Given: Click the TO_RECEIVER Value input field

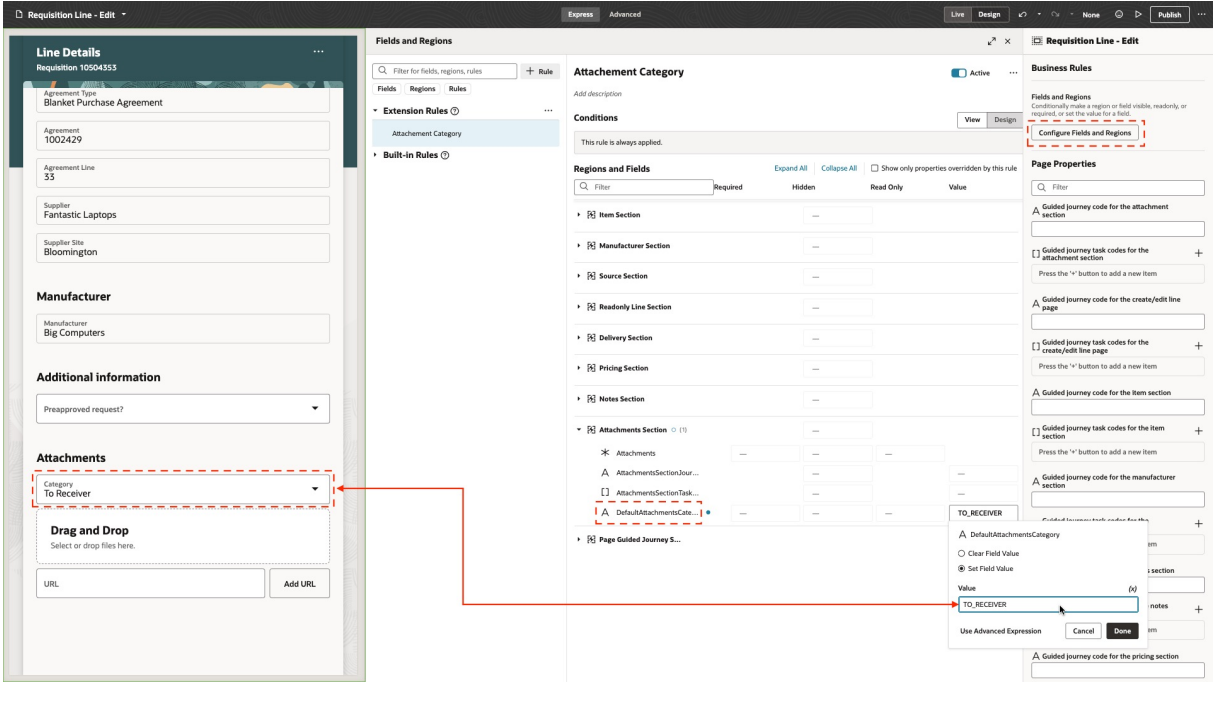Looking at the screenshot, I should click(x=1048, y=605).
